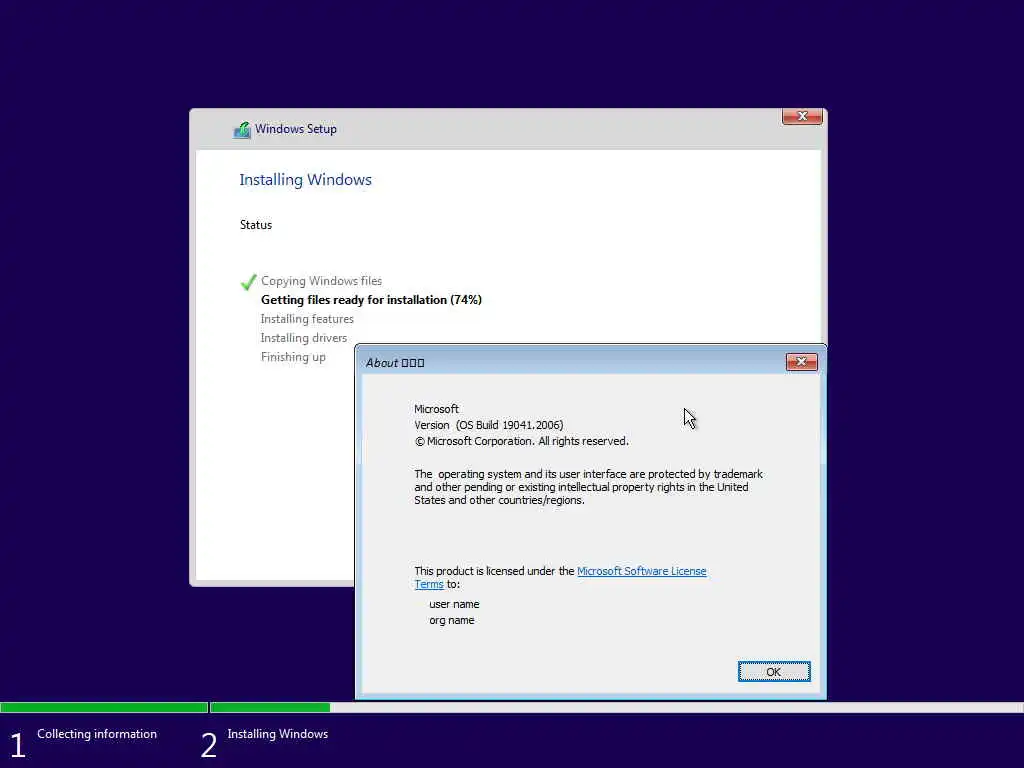Viewport: 1024px width, 768px height.
Task: Click the green checkmark beside Copying Windows files
Action: coord(248,281)
